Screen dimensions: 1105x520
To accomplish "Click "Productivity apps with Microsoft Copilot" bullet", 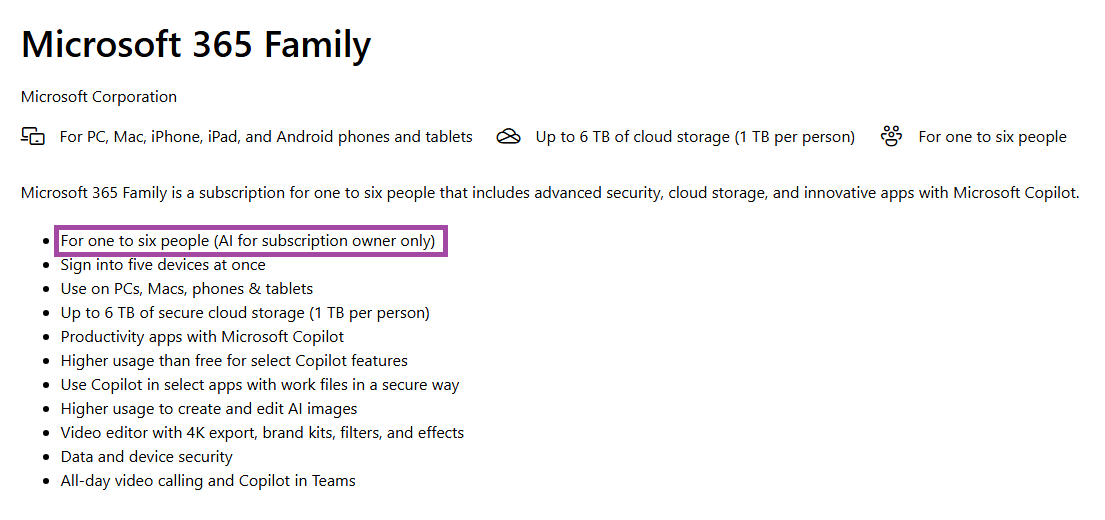I will click(x=202, y=337).
